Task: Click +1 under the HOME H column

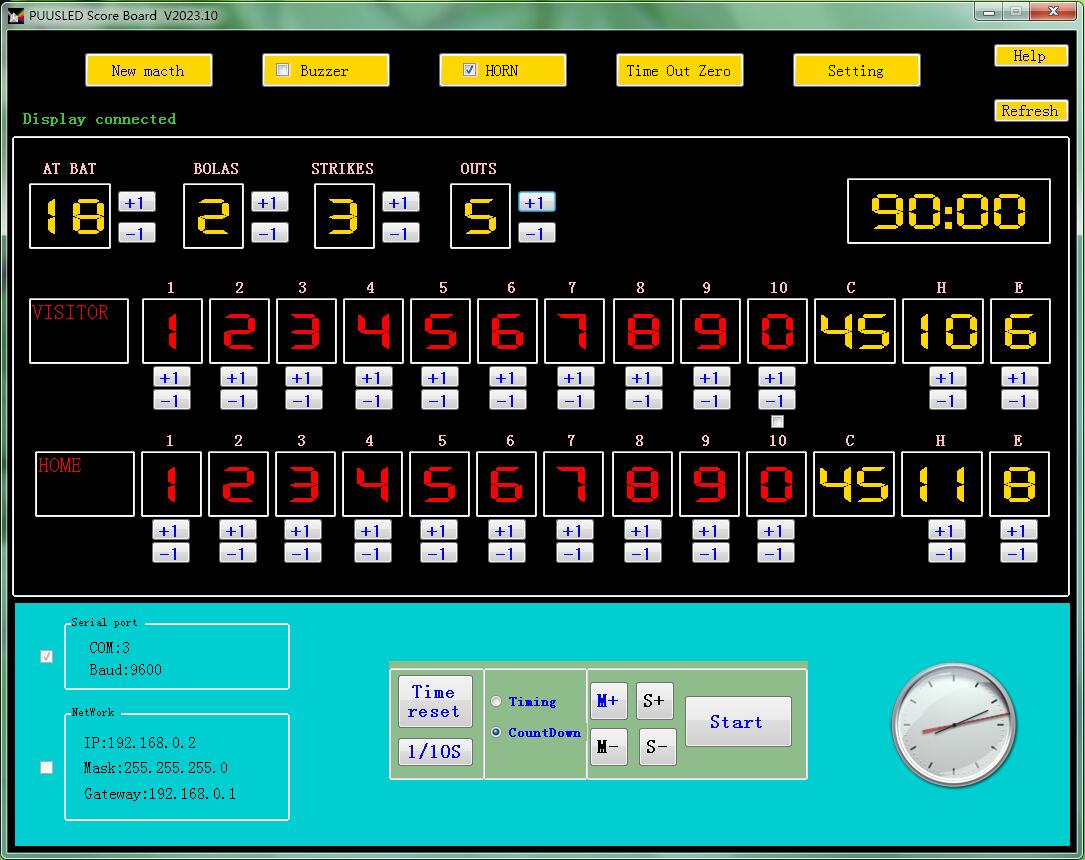Action: (x=947, y=530)
